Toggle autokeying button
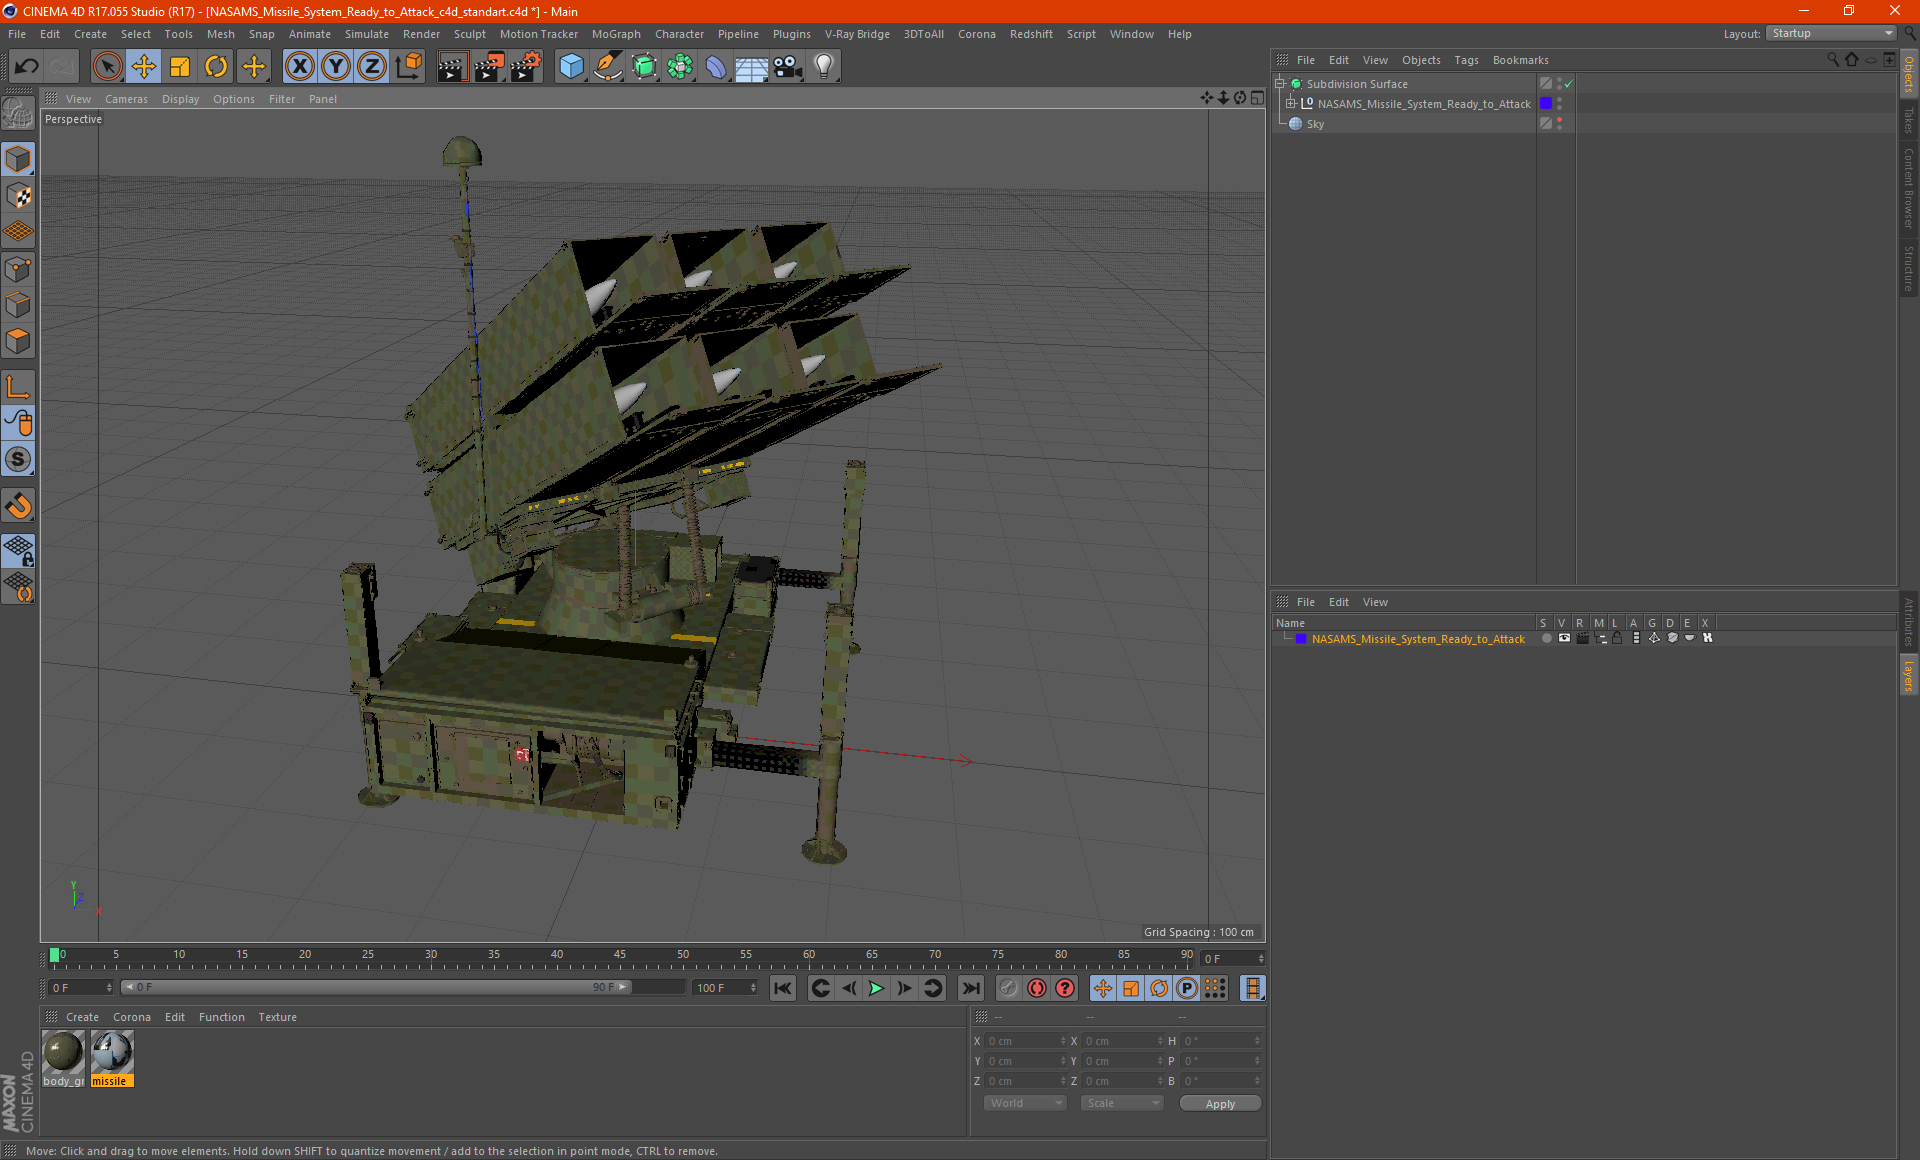The width and height of the screenshot is (1920, 1160). pos(1037,988)
